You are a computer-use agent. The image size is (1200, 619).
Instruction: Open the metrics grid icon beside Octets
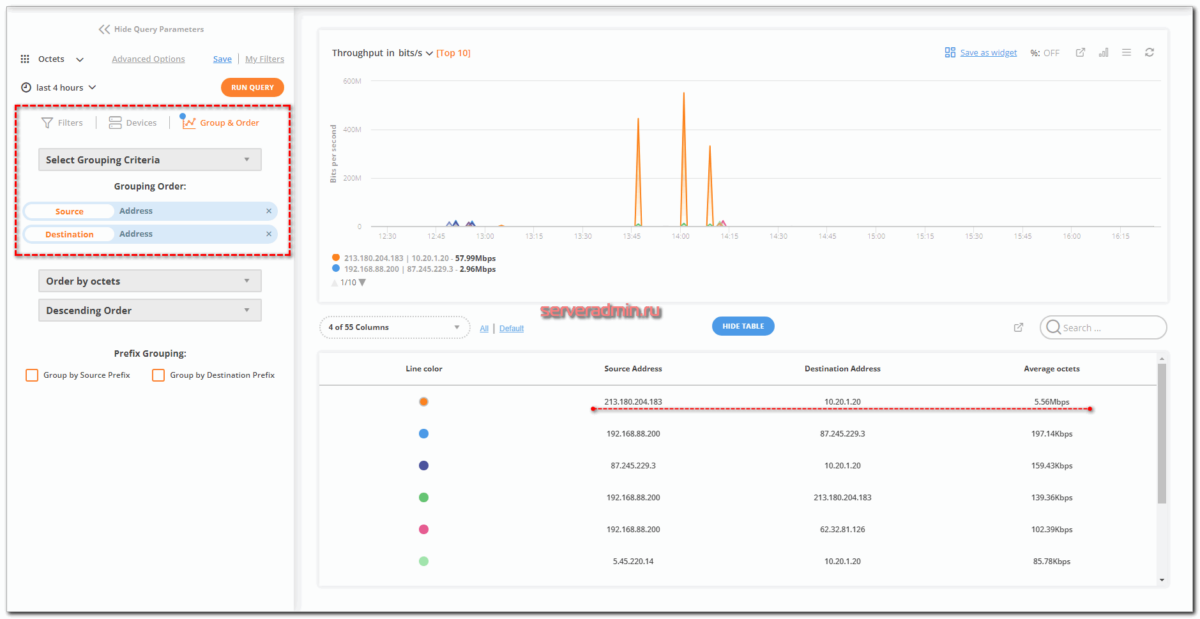coord(24,59)
